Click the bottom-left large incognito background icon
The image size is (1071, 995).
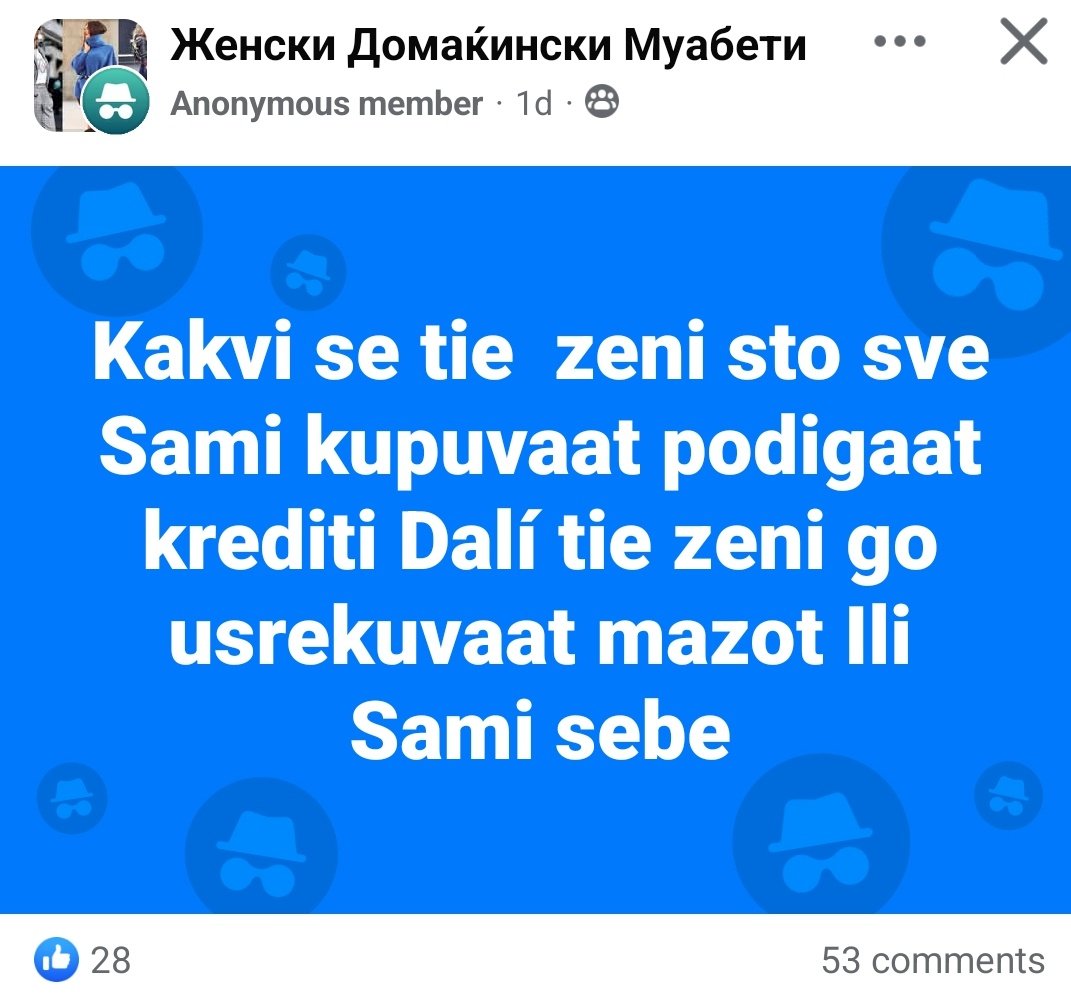click(262, 847)
